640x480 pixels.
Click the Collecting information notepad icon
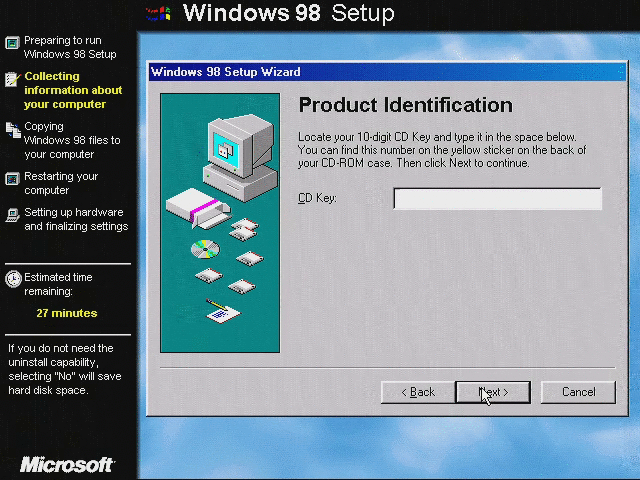pos(12,79)
